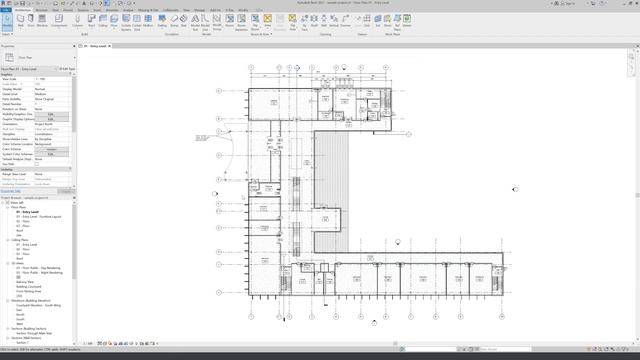Toggle the Sun Path checkbox
This screenshot has width=640, height=360.
coord(37,164)
